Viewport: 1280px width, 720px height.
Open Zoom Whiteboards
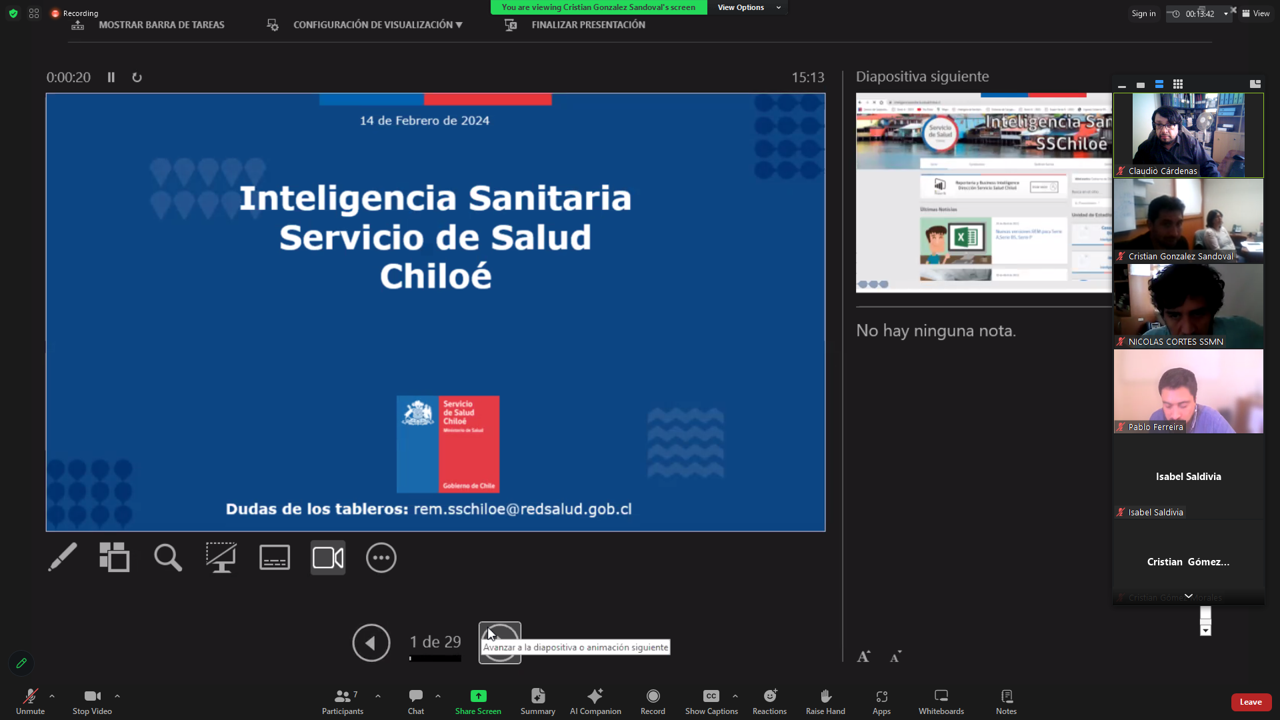[x=941, y=701]
